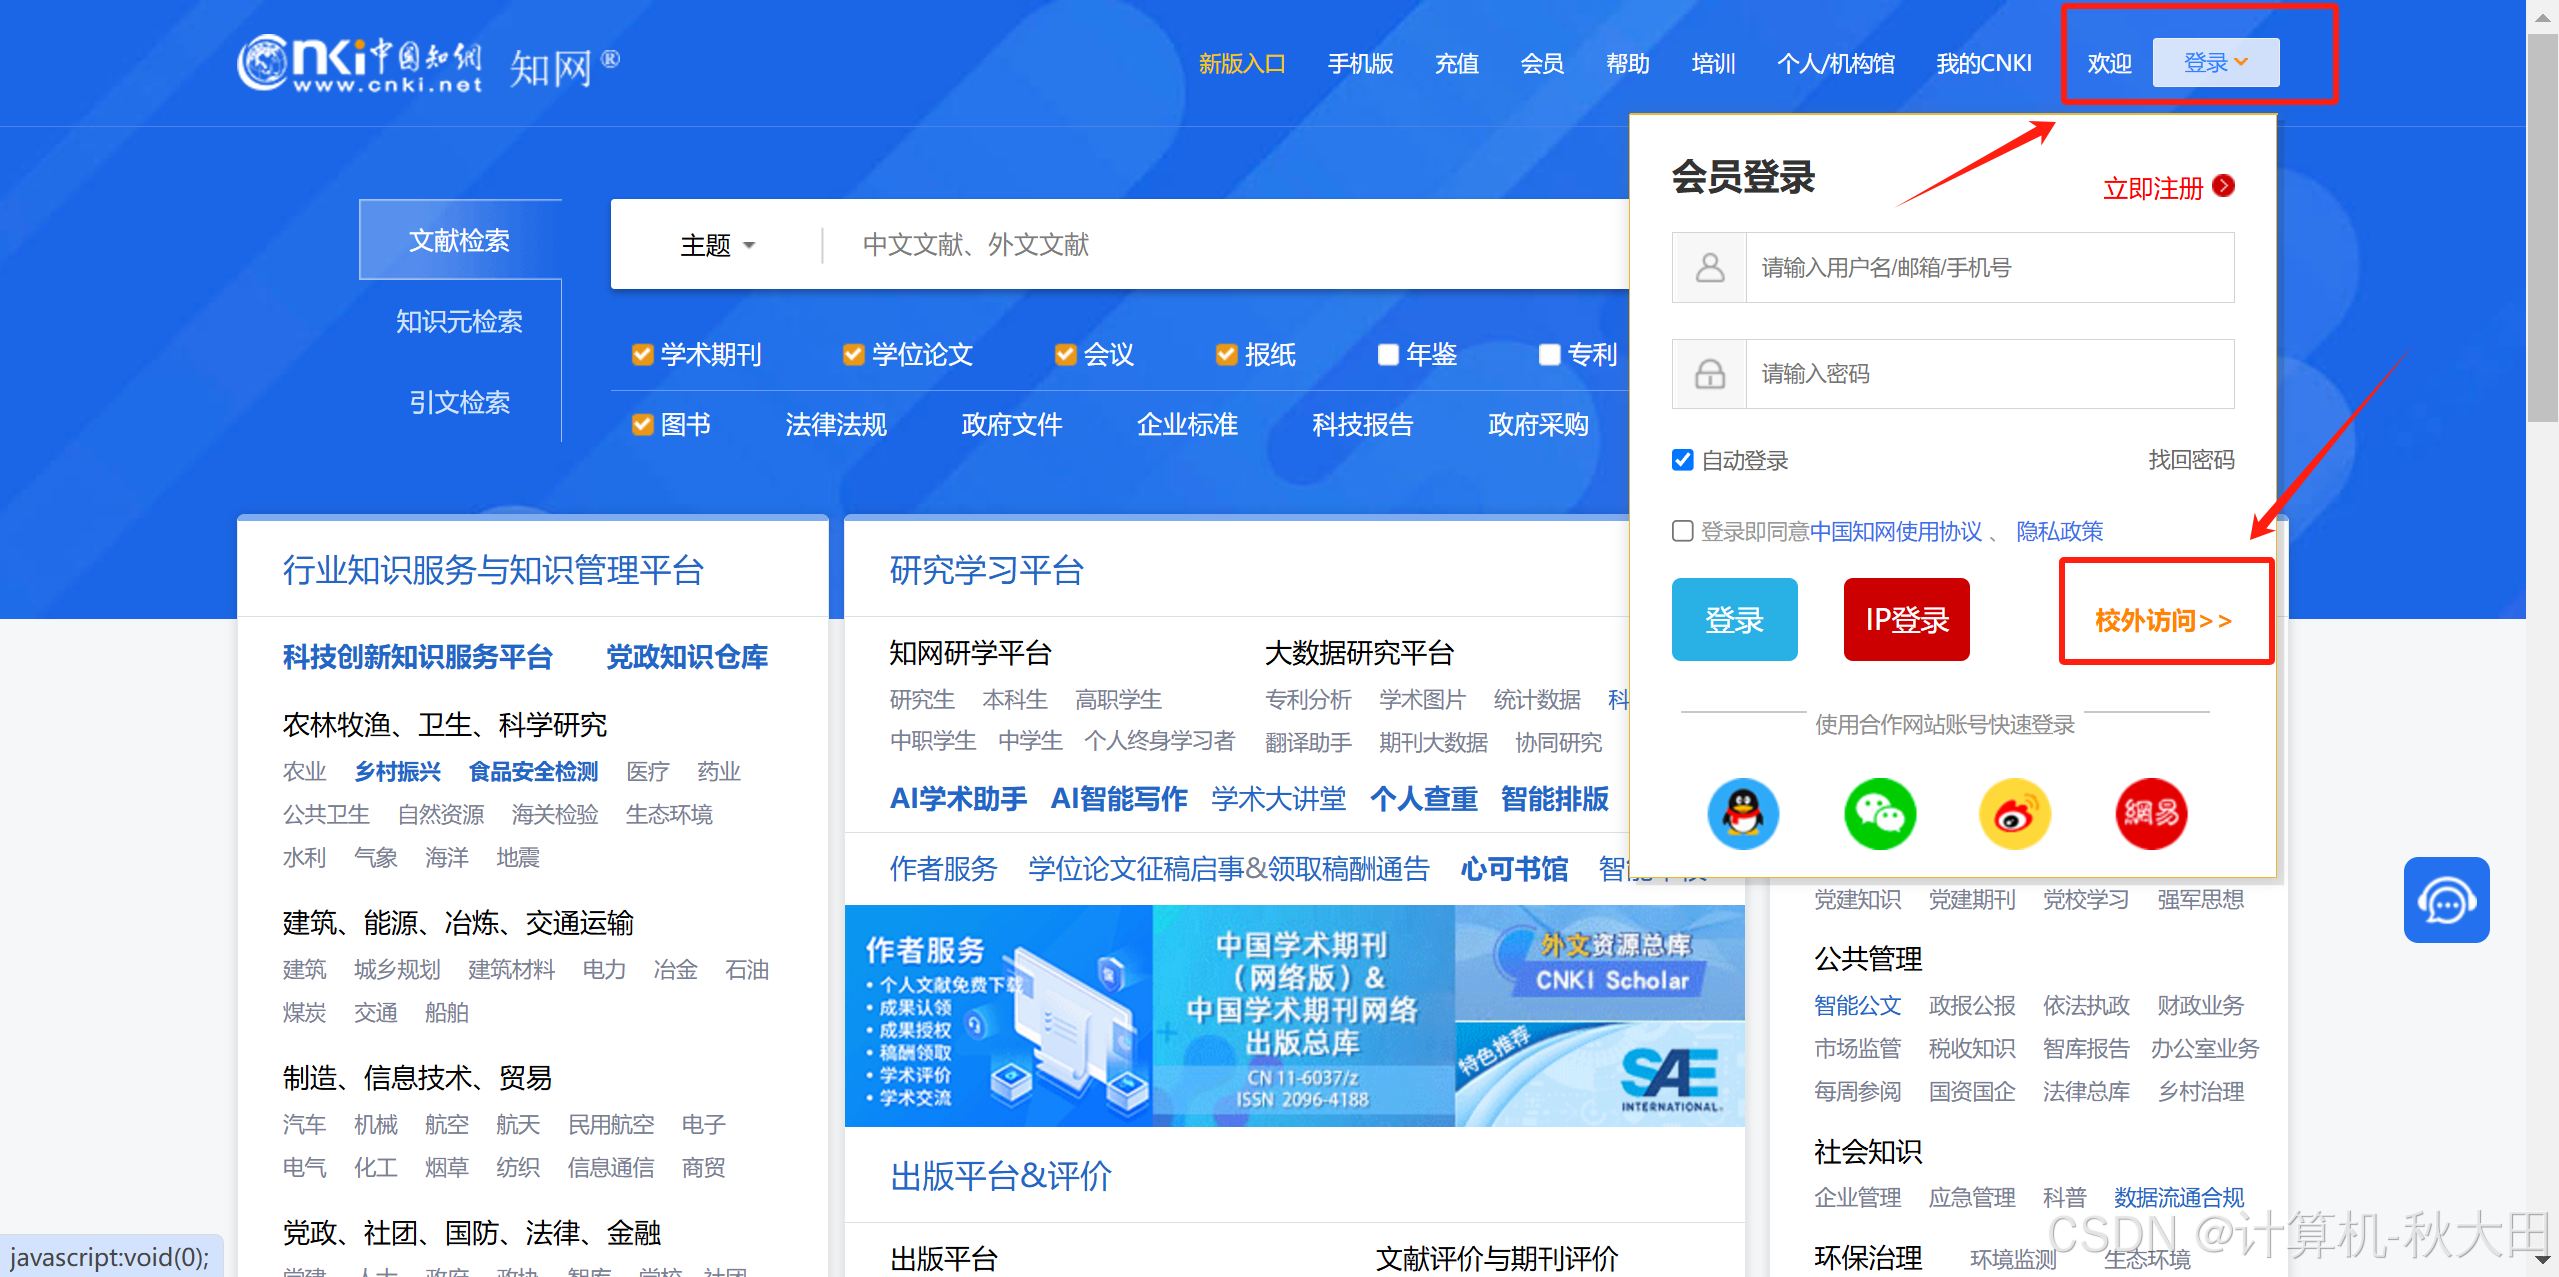
Task: Switch to the 知识元检索 tab
Action: click(x=459, y=321)
